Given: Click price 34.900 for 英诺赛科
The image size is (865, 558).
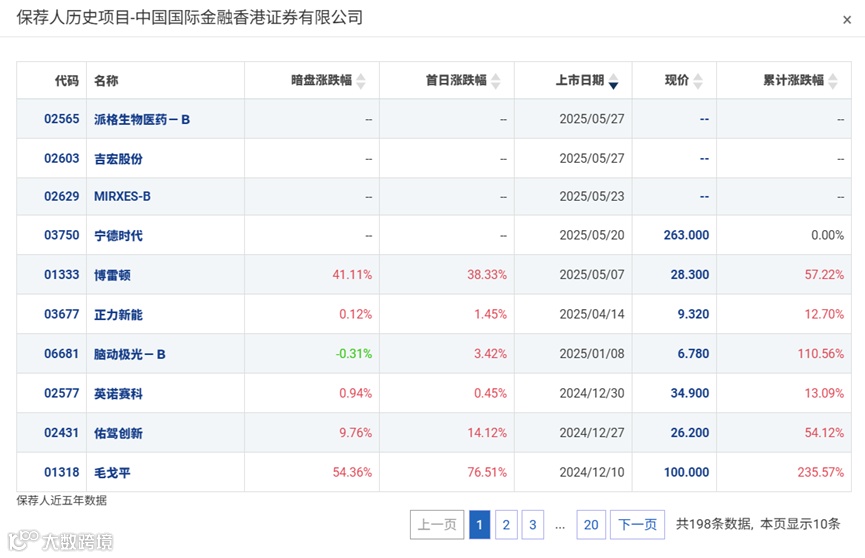Looking at the screenshot, I should (690, 393).
